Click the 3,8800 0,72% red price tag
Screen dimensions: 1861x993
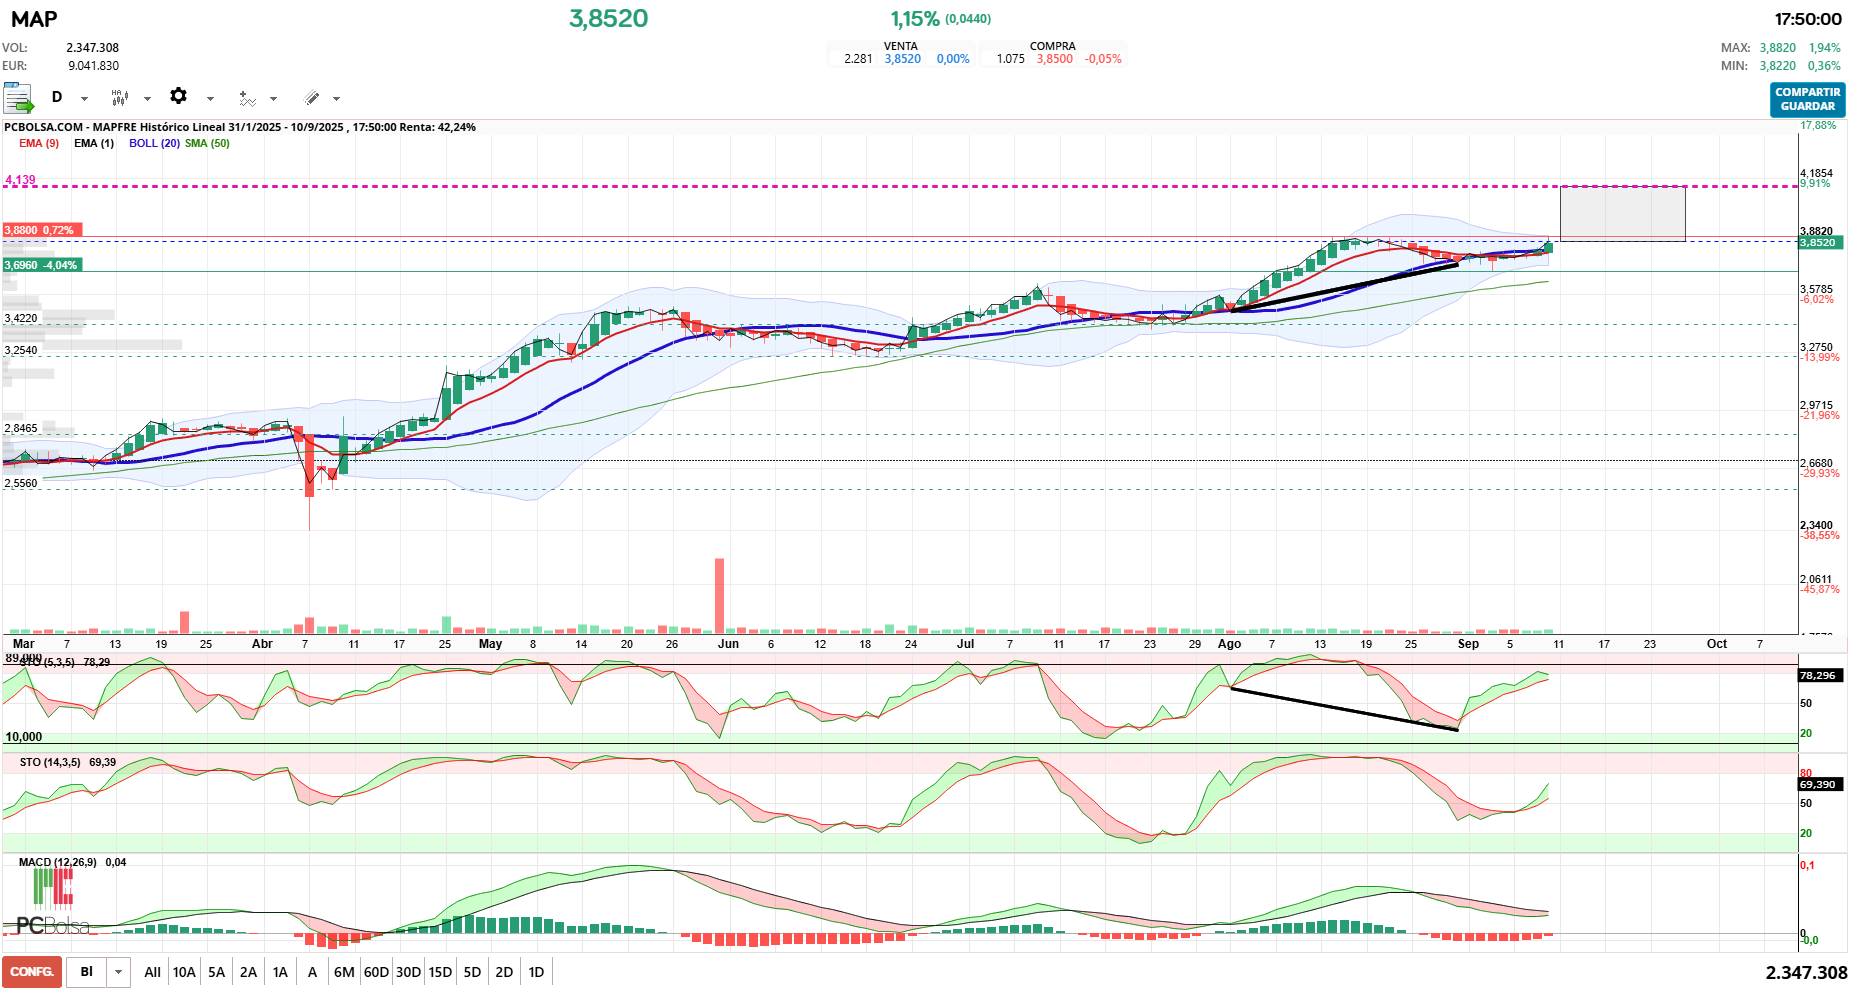(42, 230)
